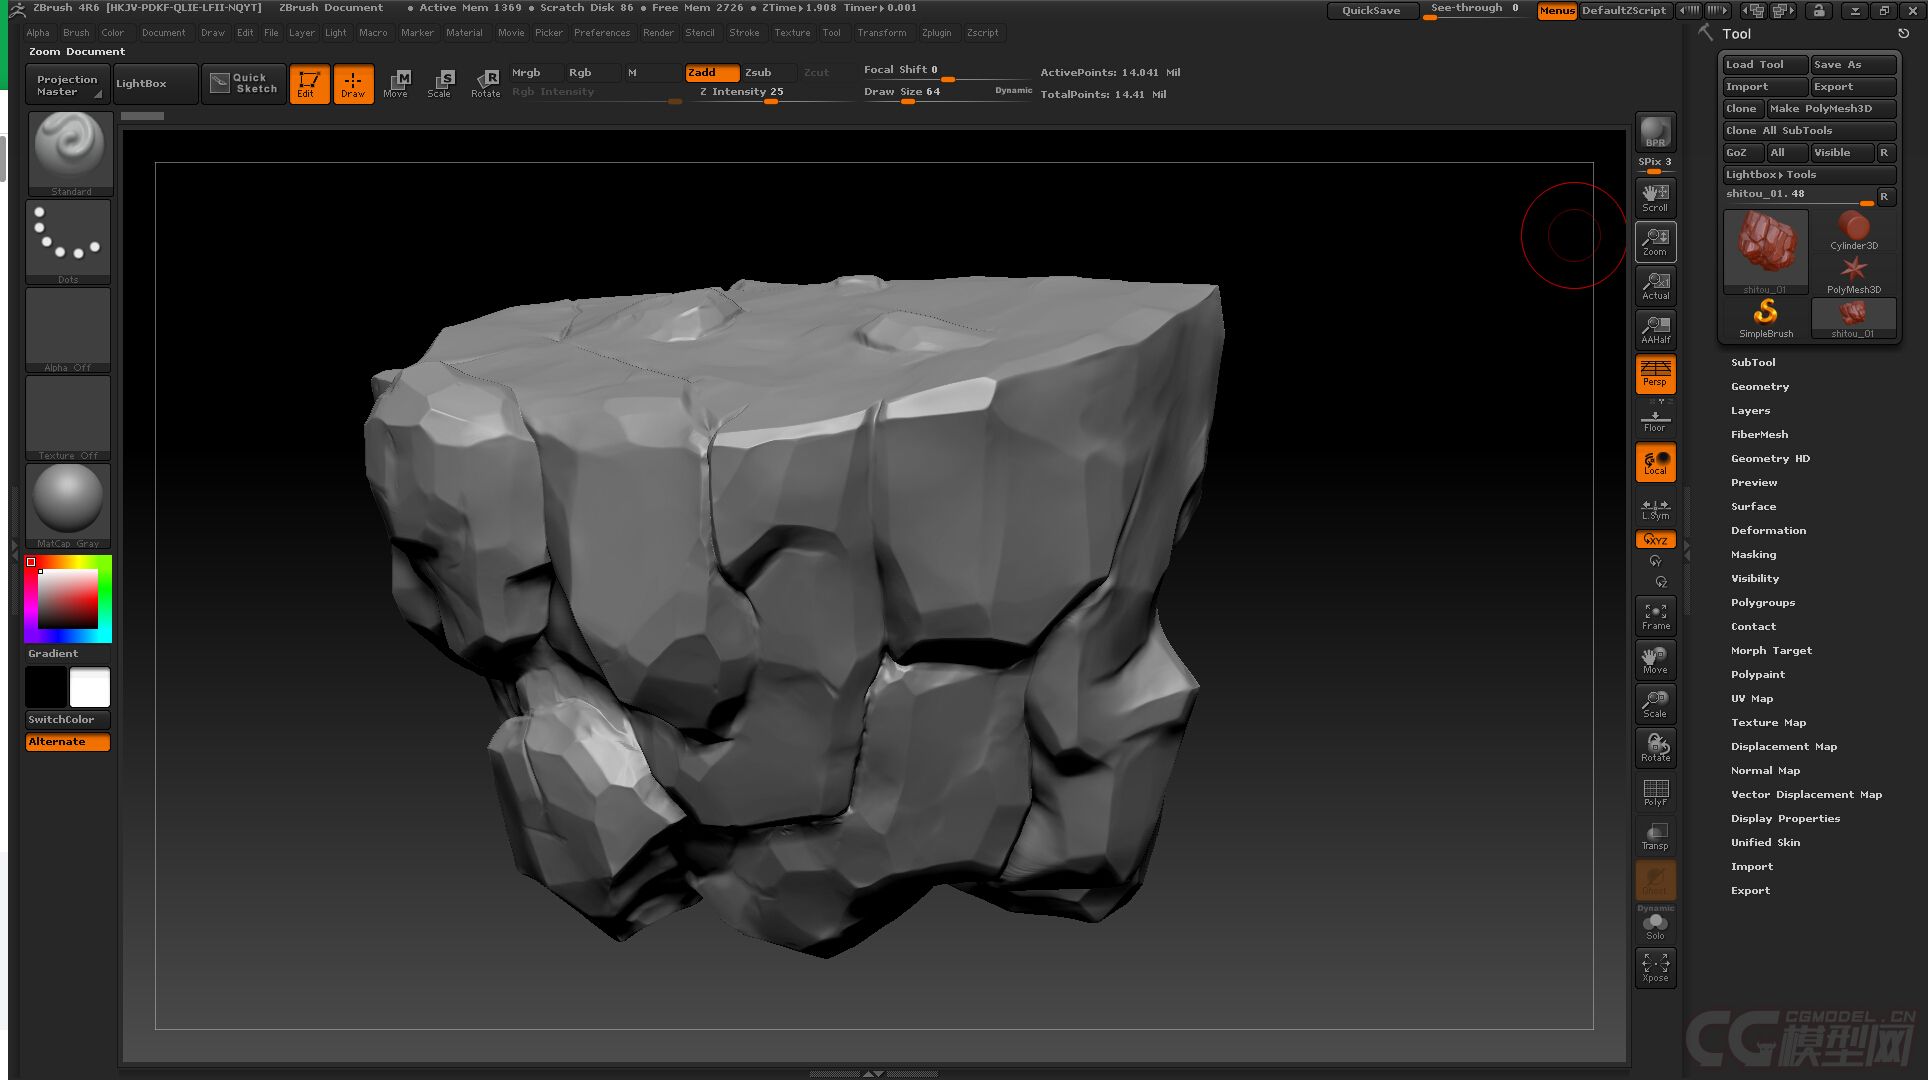Toggle PolyF polyframe display

[x=1655, y=792]
